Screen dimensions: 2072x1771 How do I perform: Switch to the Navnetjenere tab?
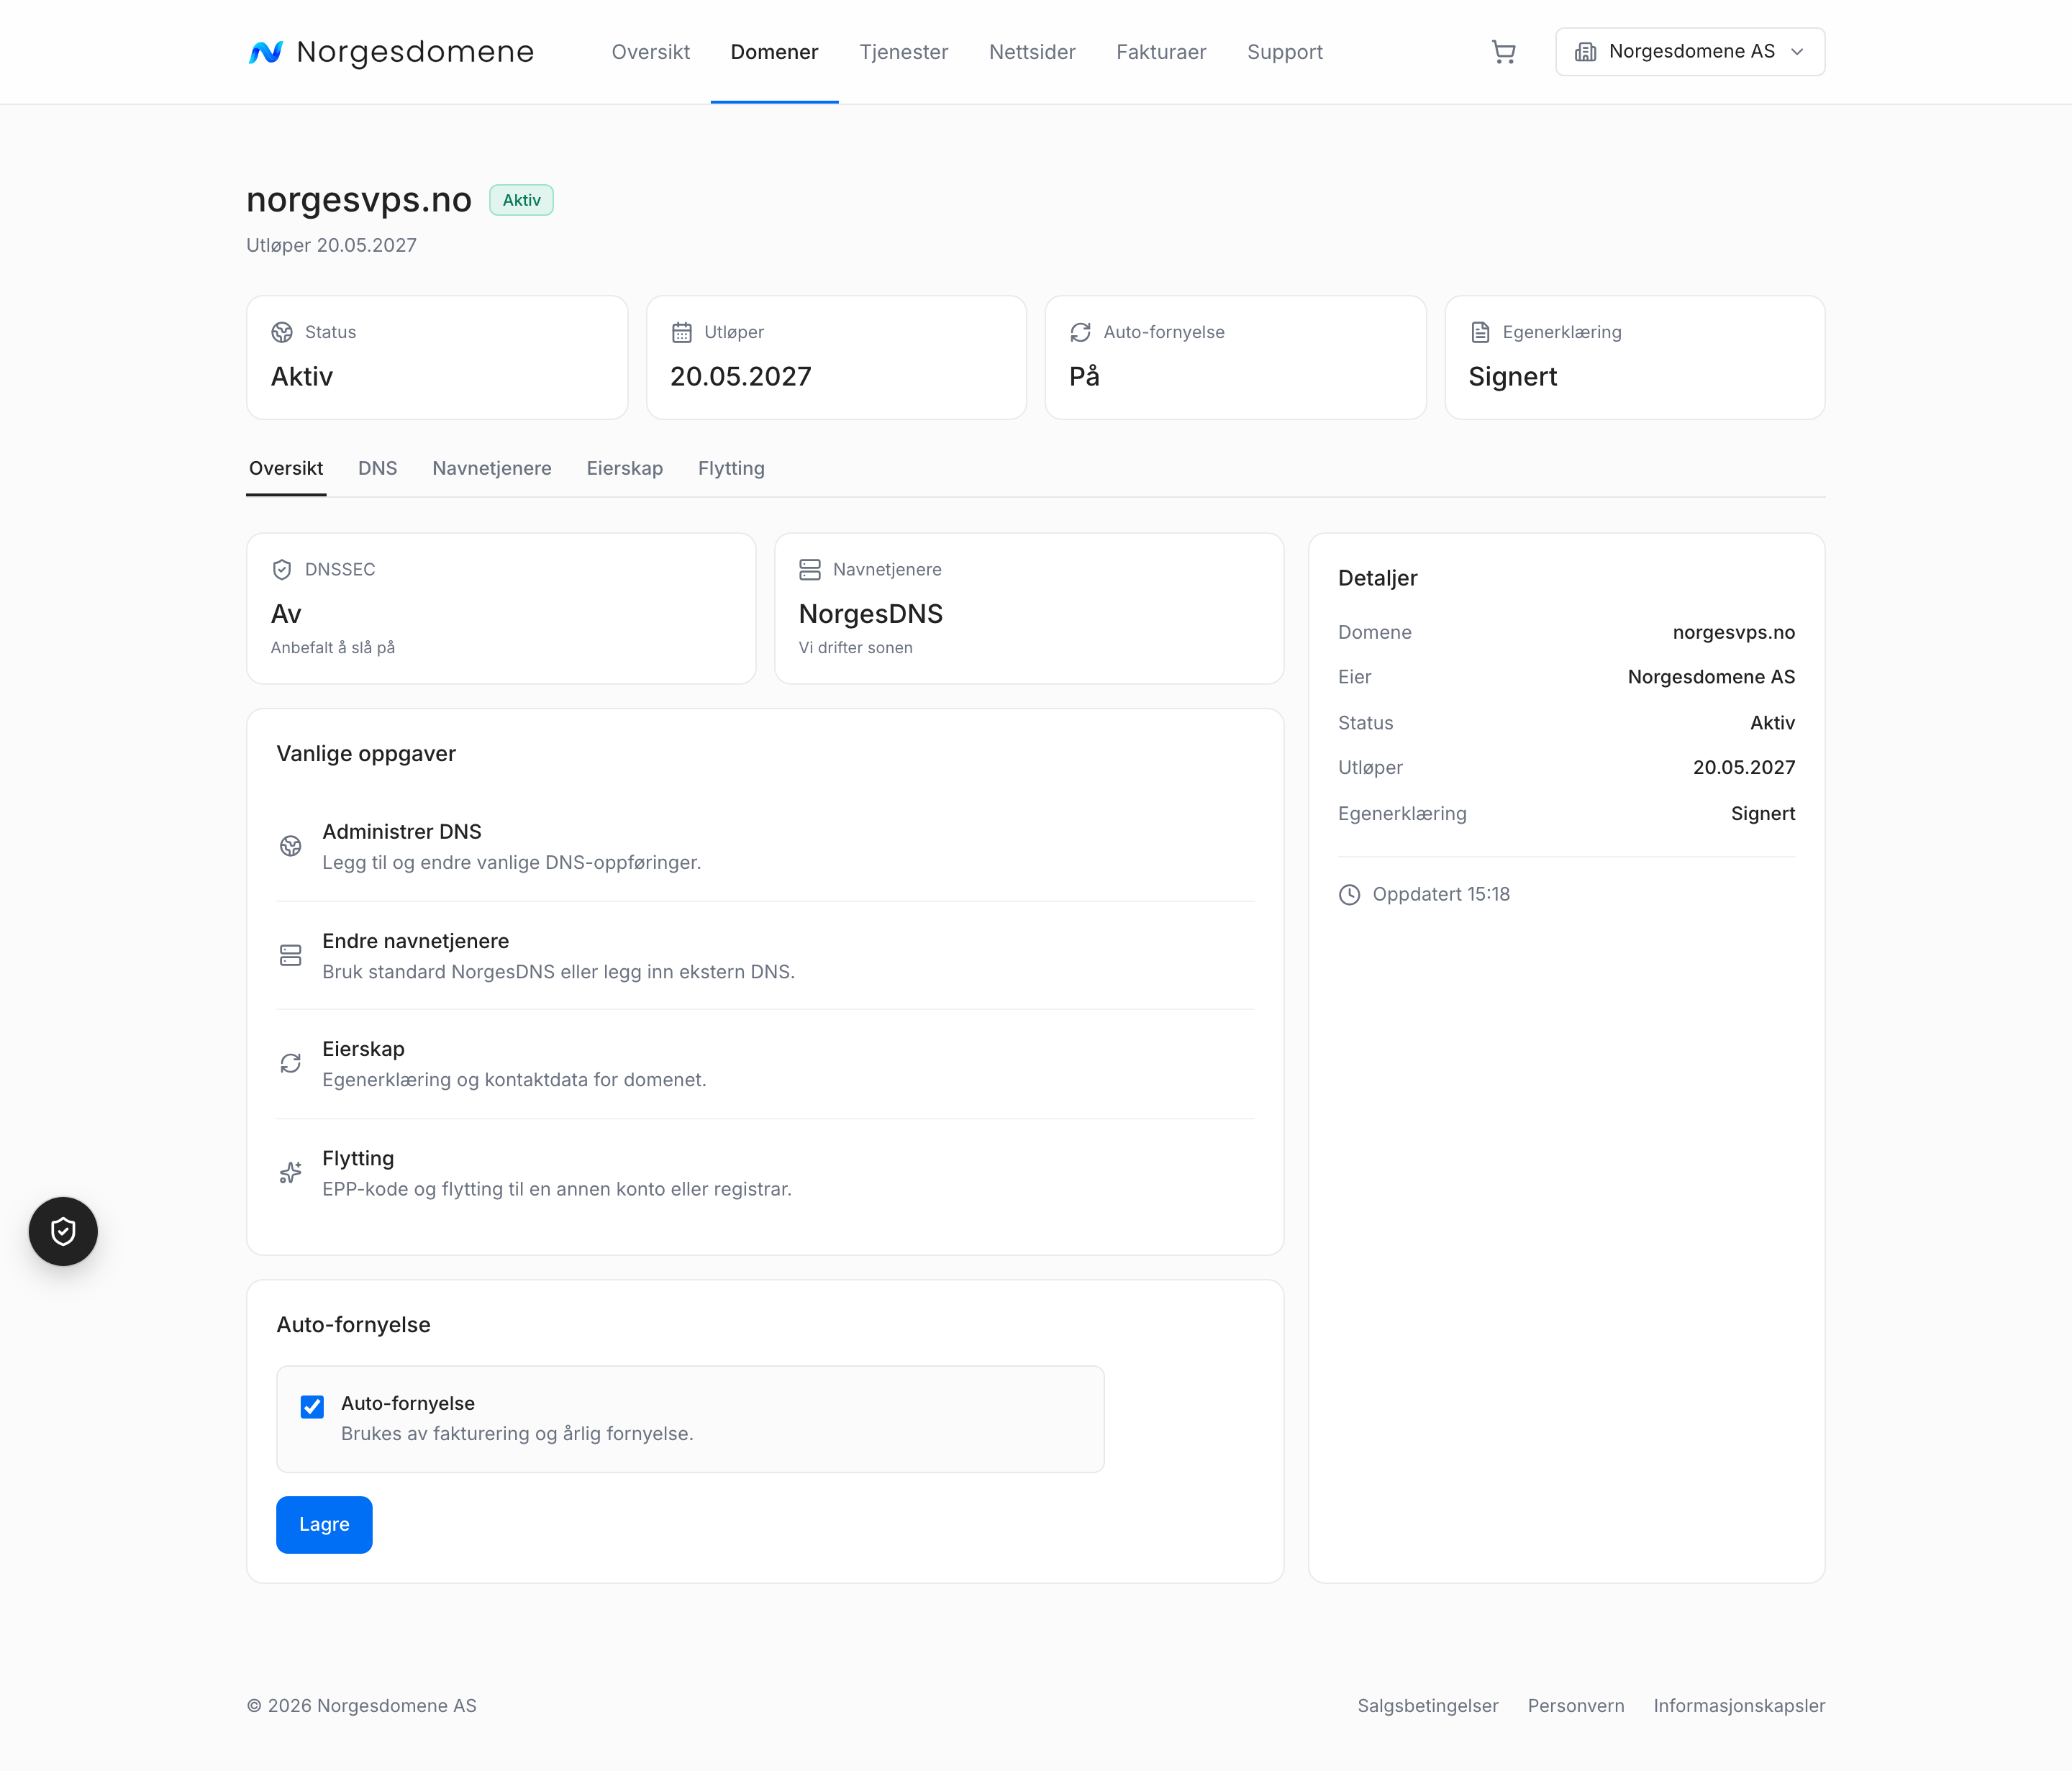pos(492,468)
